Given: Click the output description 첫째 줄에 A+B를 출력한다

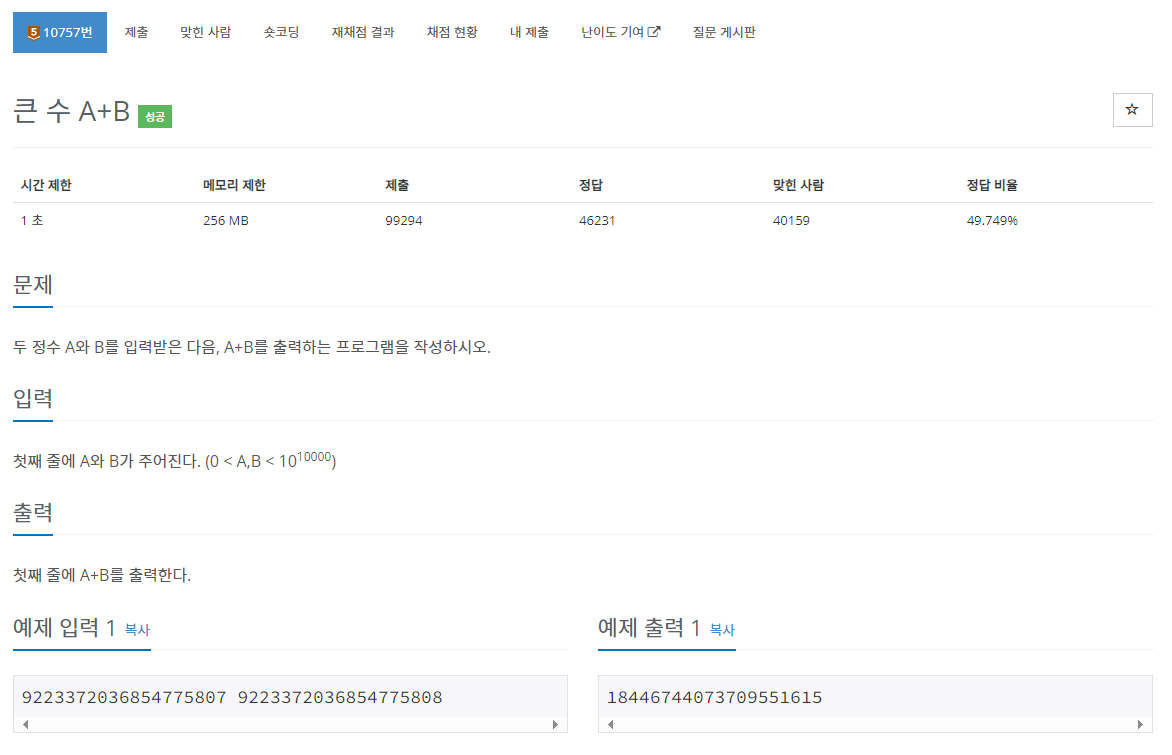Looking at the screenshot, I should [x=102, y=575].
